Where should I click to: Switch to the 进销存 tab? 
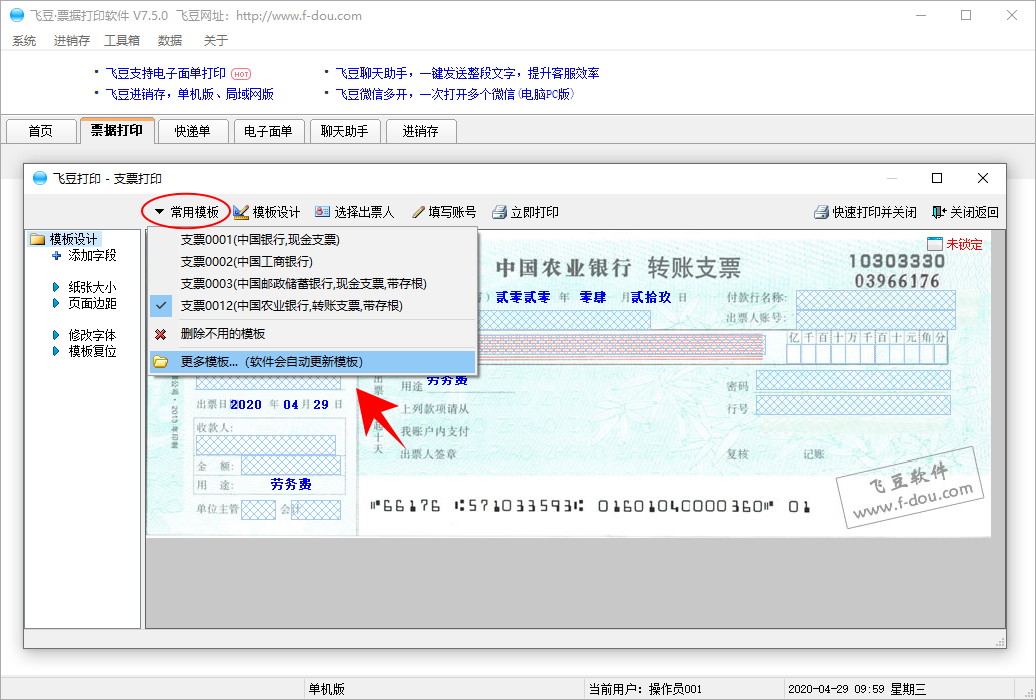click(421, 131)
